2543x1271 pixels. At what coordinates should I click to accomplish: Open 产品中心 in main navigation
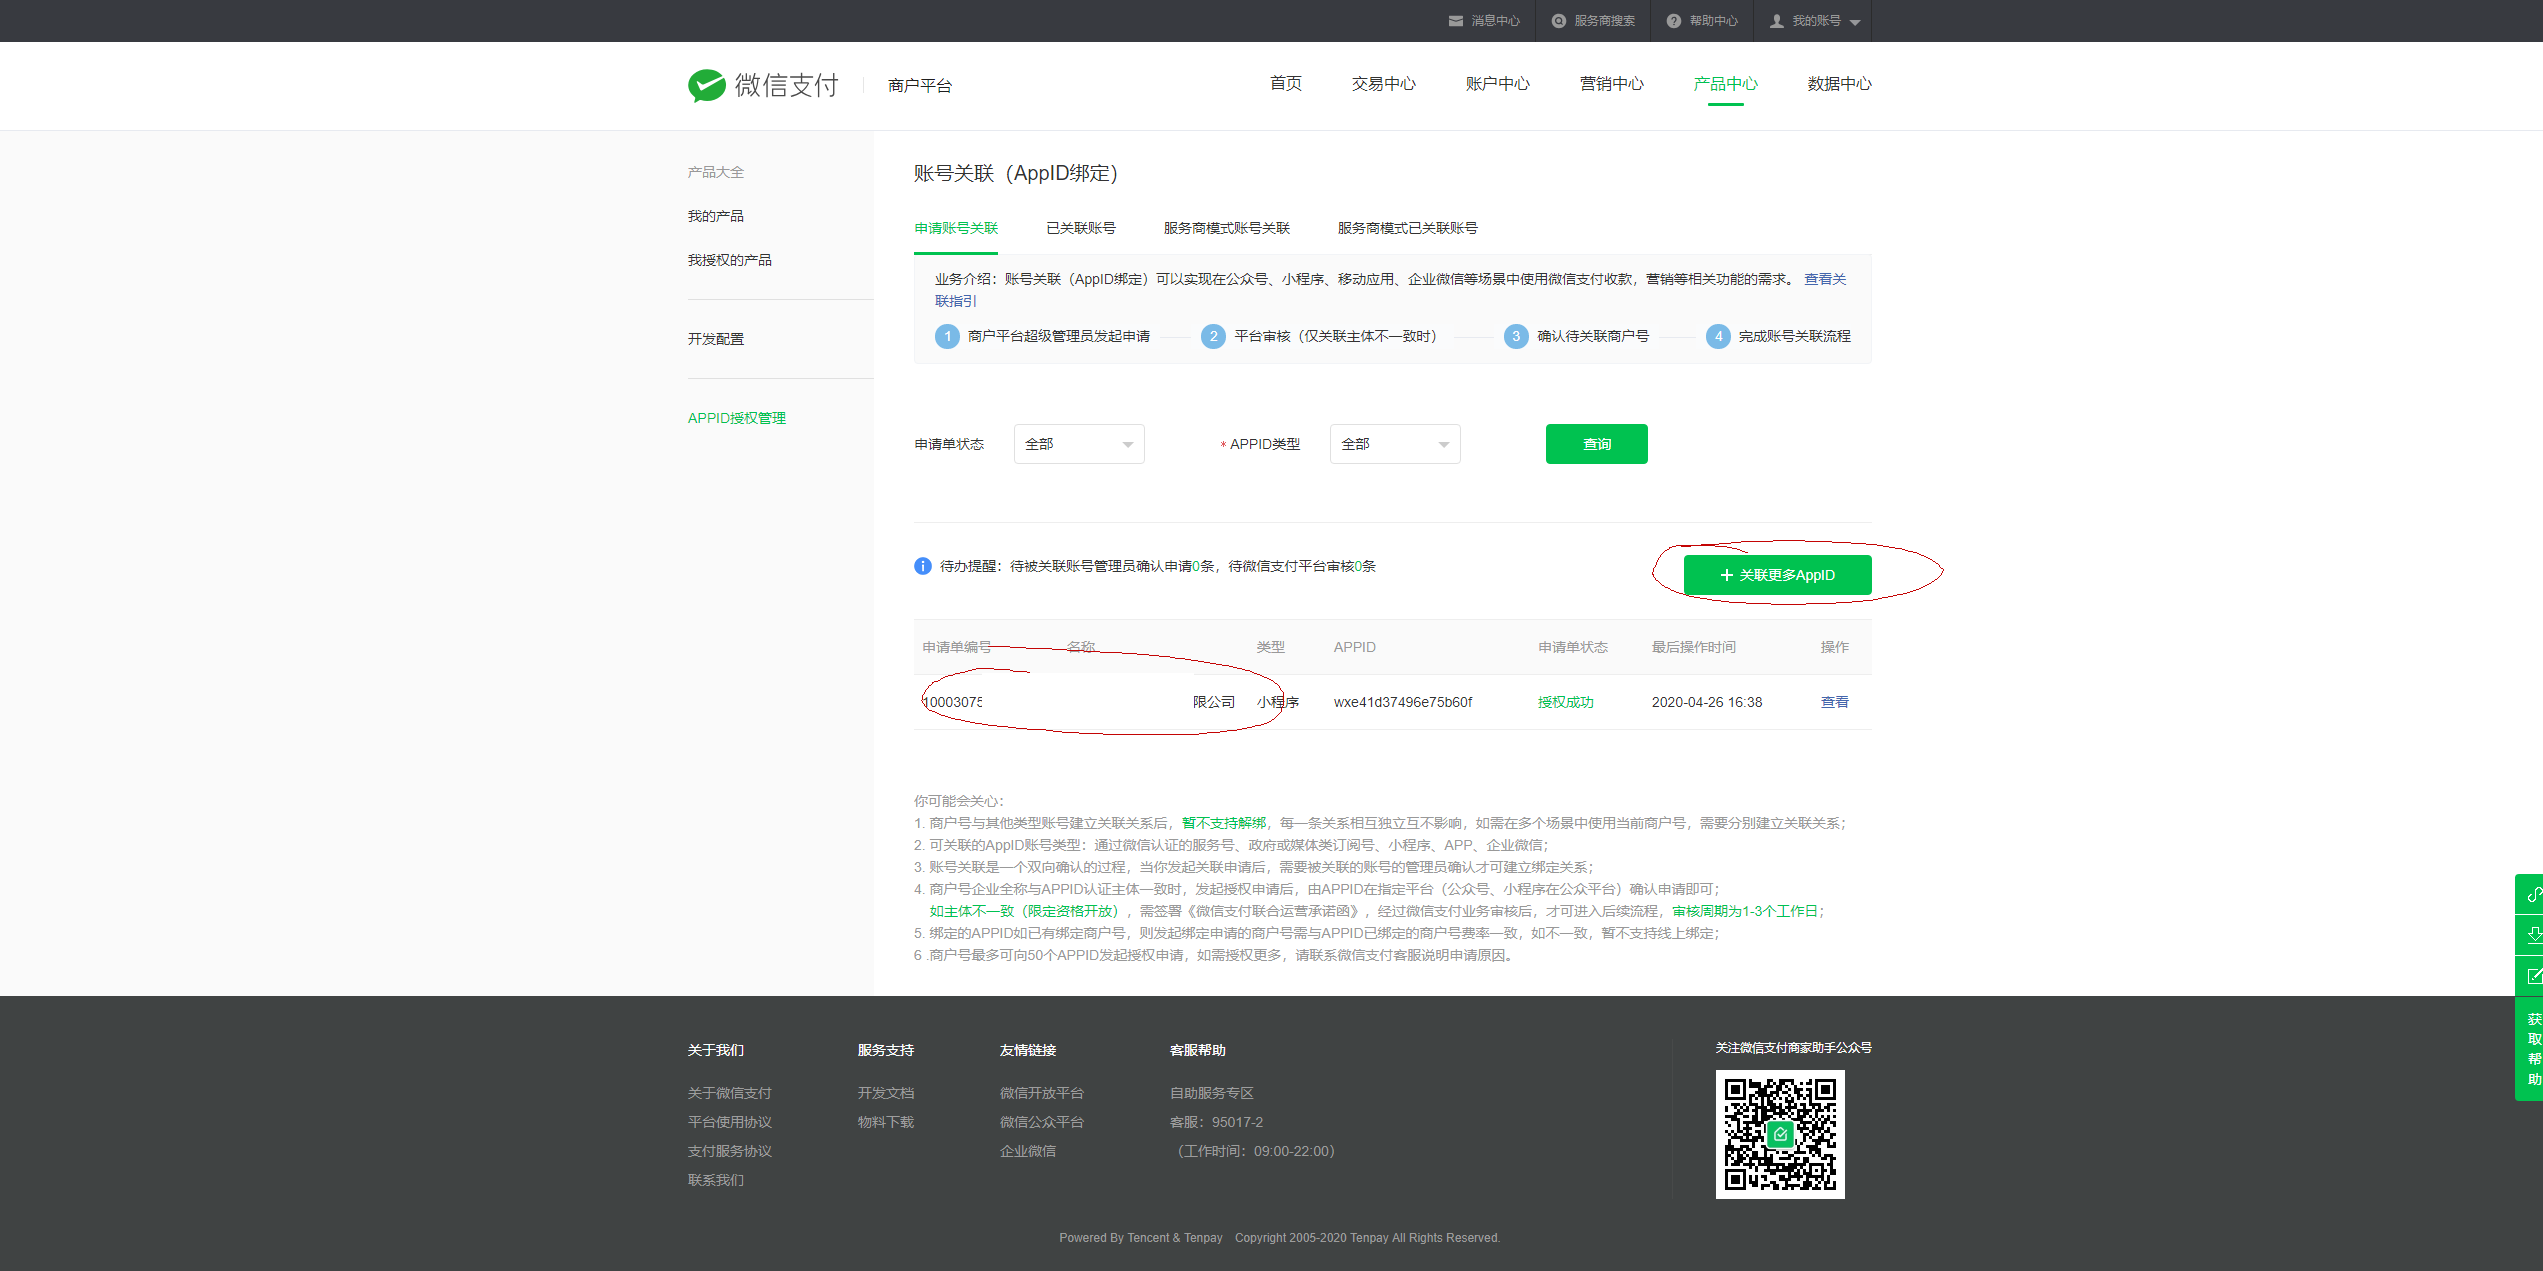[1726, 84]
